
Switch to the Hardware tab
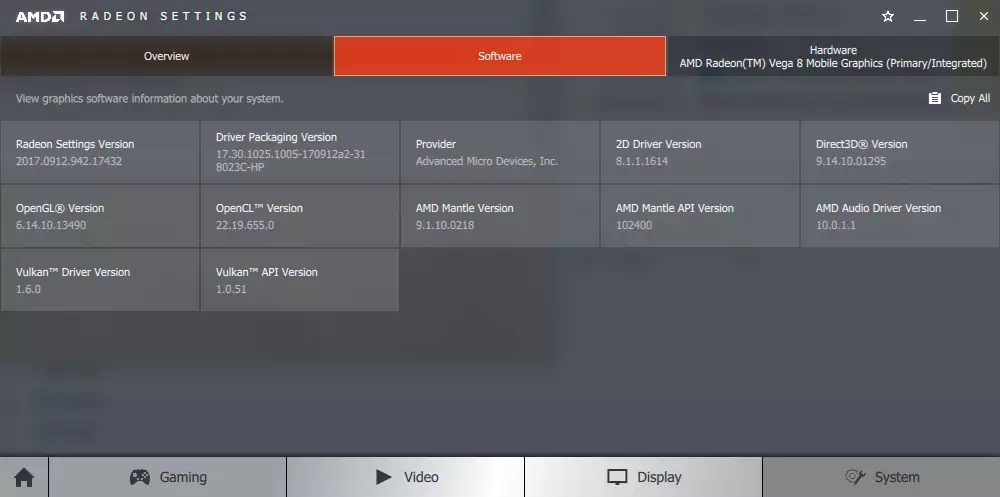(x=833, y=56)
